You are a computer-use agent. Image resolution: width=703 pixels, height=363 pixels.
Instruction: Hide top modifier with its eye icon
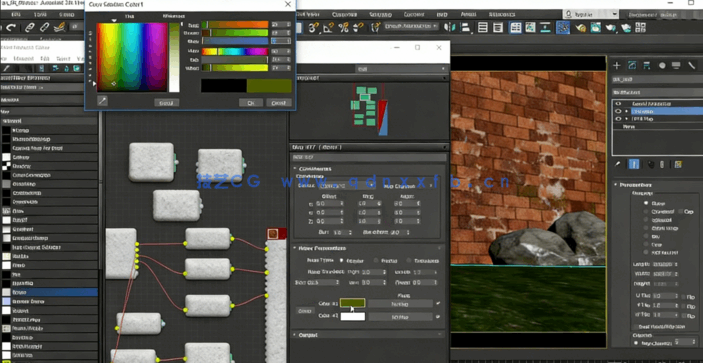[618, 104]
